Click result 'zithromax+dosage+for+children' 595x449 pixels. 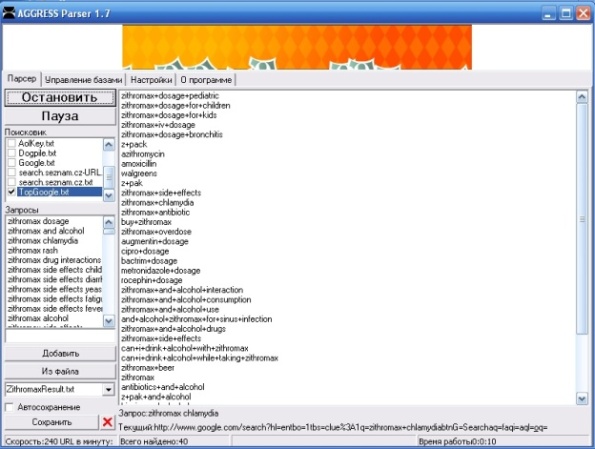[x=176, y=106]
